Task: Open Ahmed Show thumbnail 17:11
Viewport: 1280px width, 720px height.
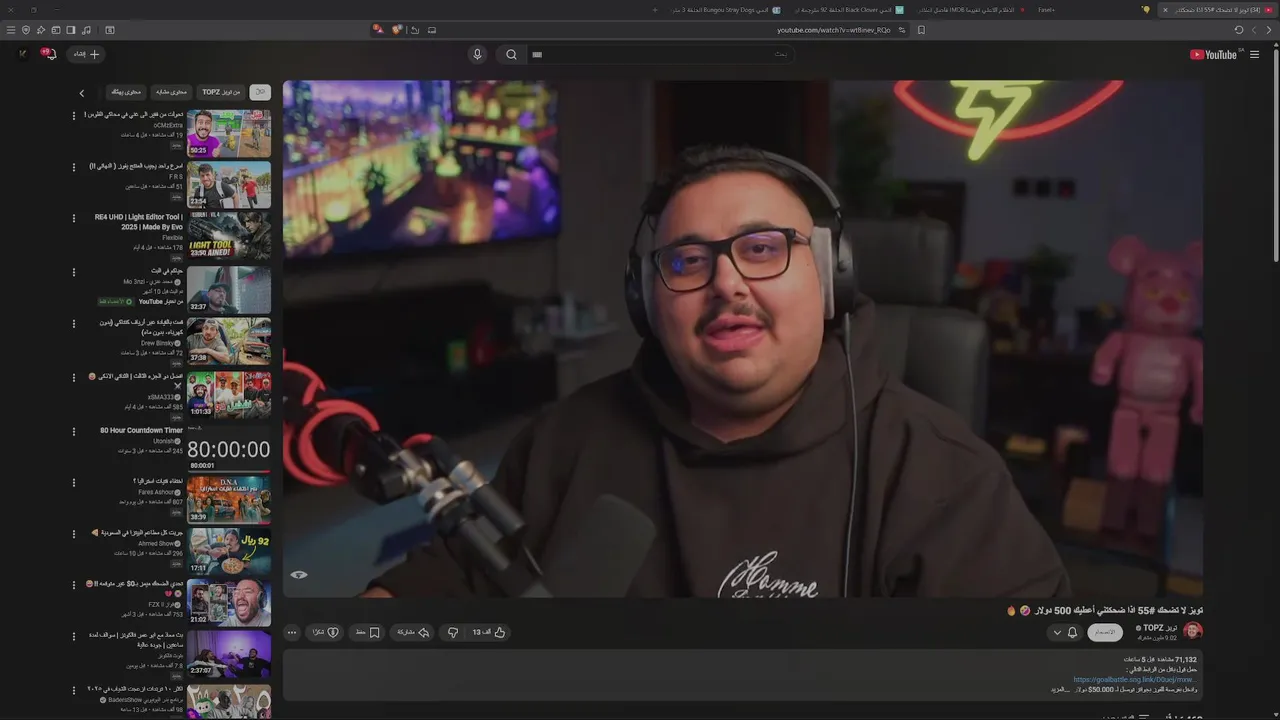Action: [229, 550]
